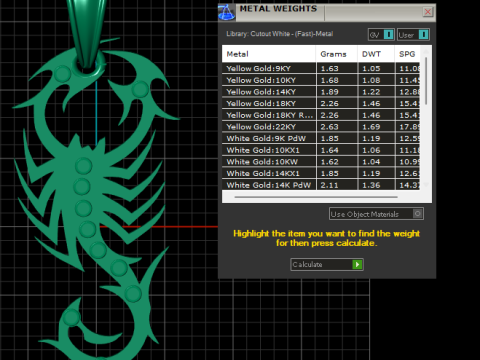Select the Yellow Gold:10KY row
480x360 pixels.
[321, 80]
